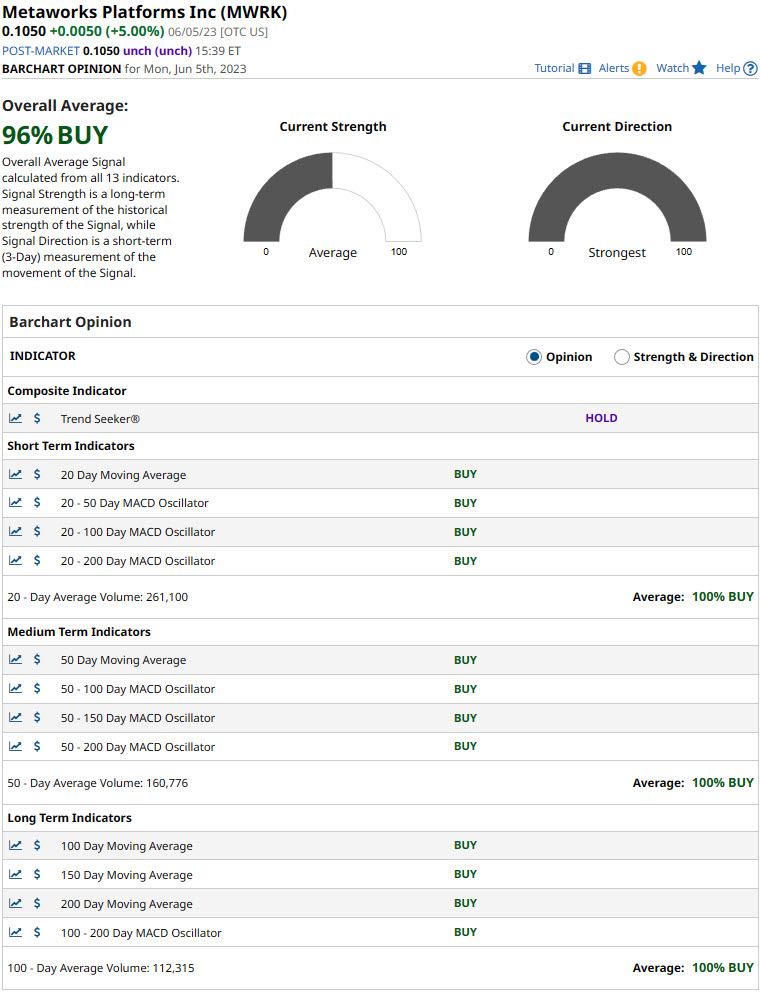The height and width of the screenshot is (995, 761).
Task: Select the Strength & Direction radio button
Action: tap(622, 357)
